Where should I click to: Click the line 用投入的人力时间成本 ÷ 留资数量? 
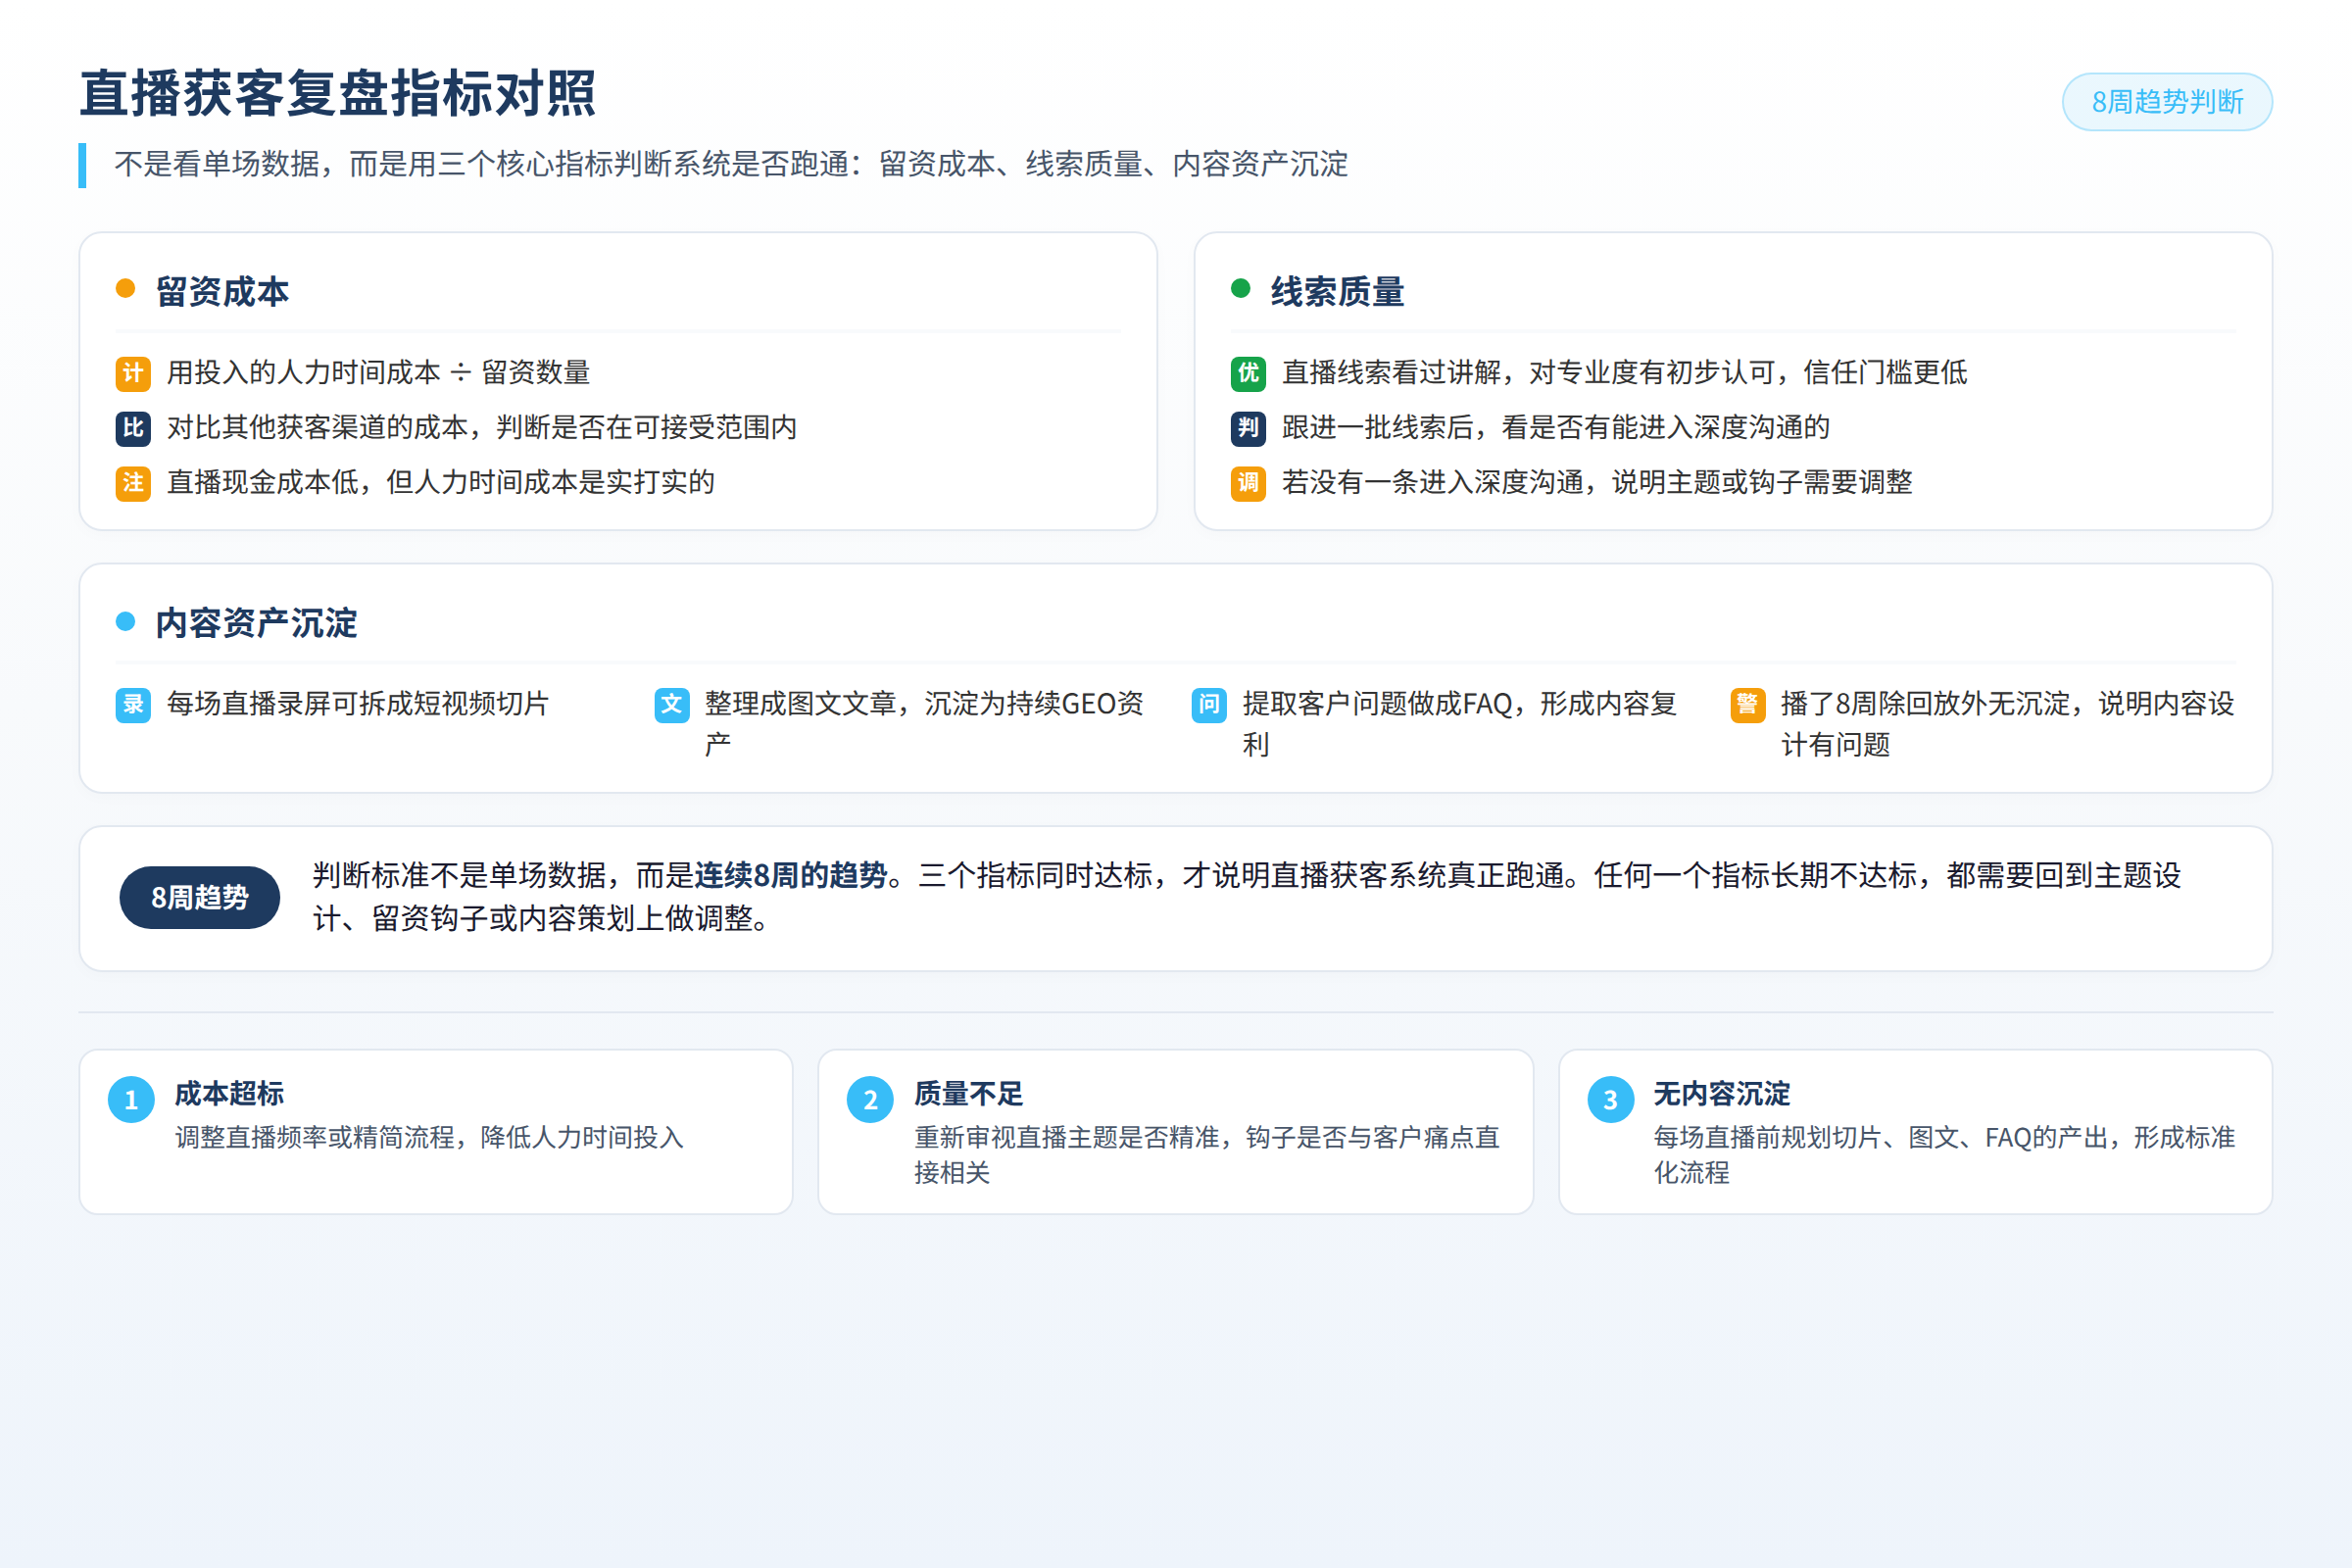point(378,373)
